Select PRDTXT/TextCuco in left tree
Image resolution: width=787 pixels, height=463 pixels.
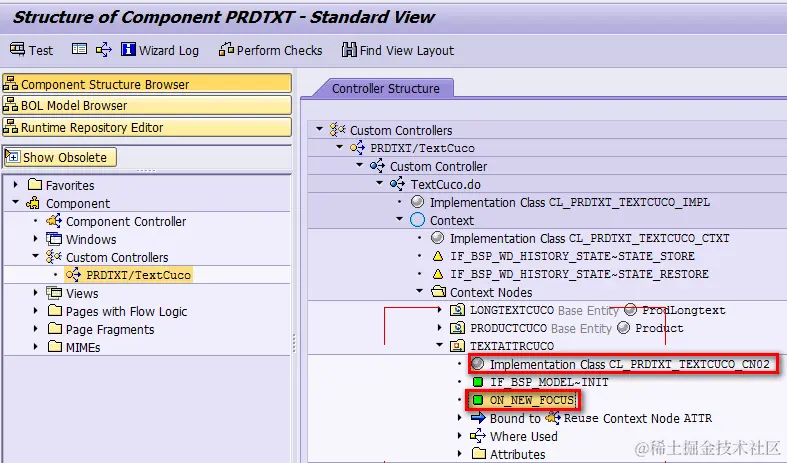tap(138, 275)
